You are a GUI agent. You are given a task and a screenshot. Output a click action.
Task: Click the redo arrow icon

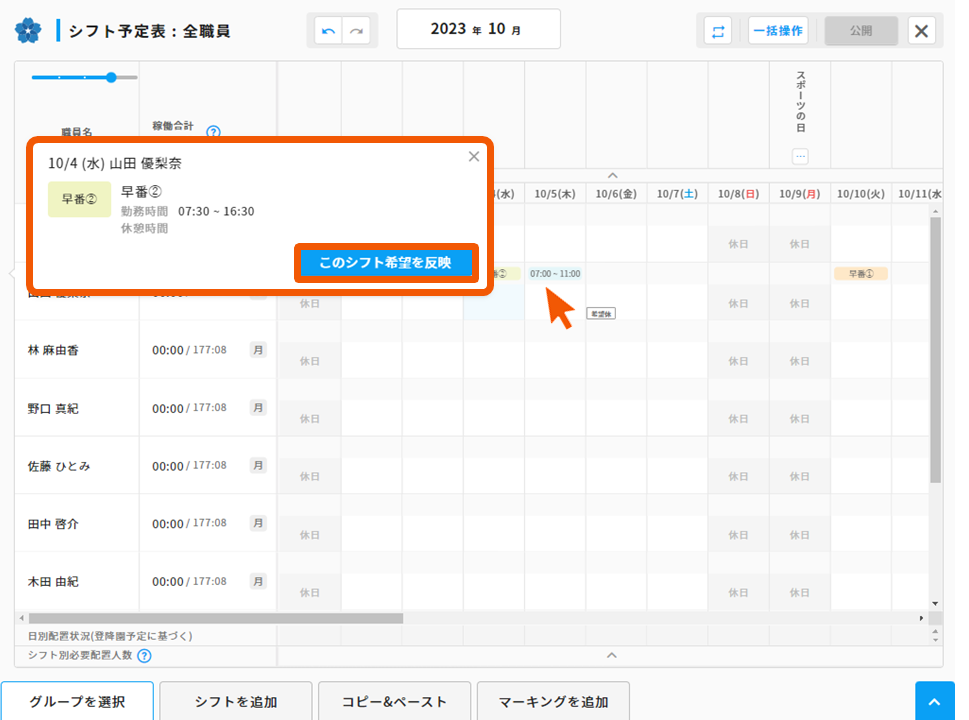(355, 31)
